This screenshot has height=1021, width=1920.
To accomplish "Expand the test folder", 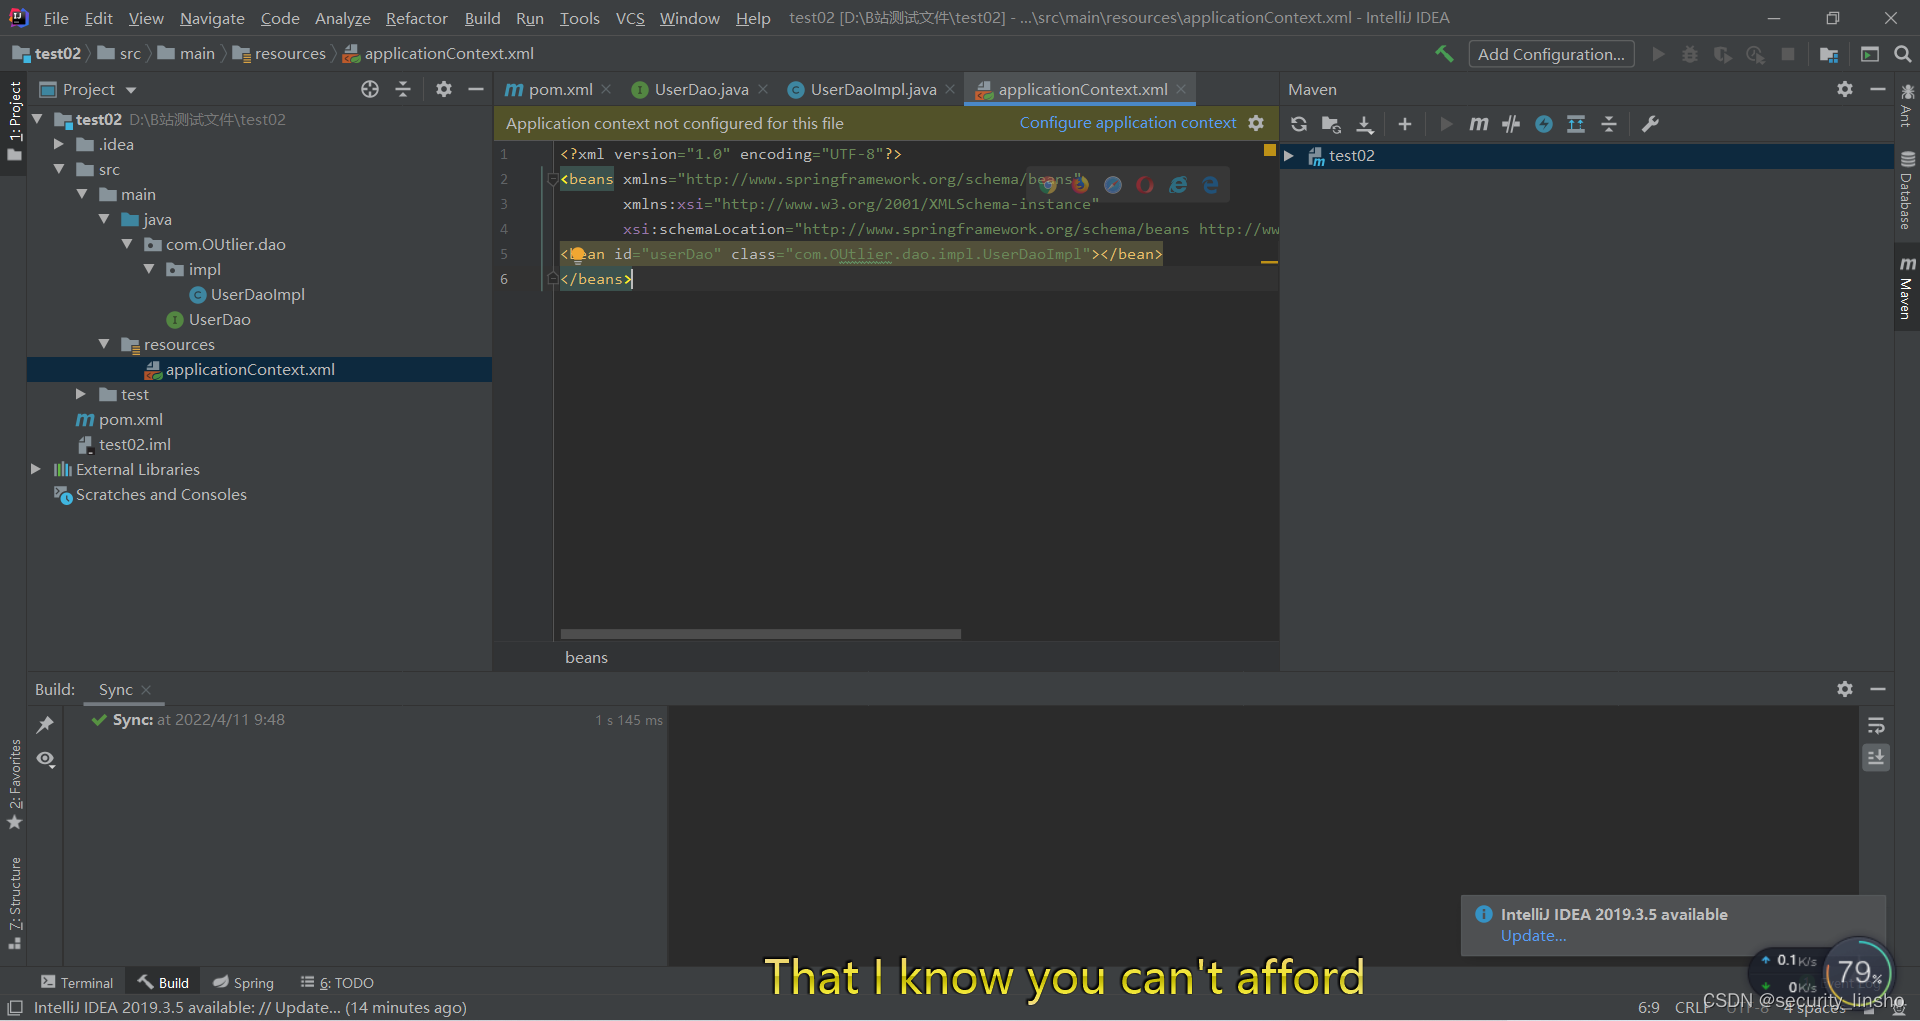I will (x=81, y=394).
